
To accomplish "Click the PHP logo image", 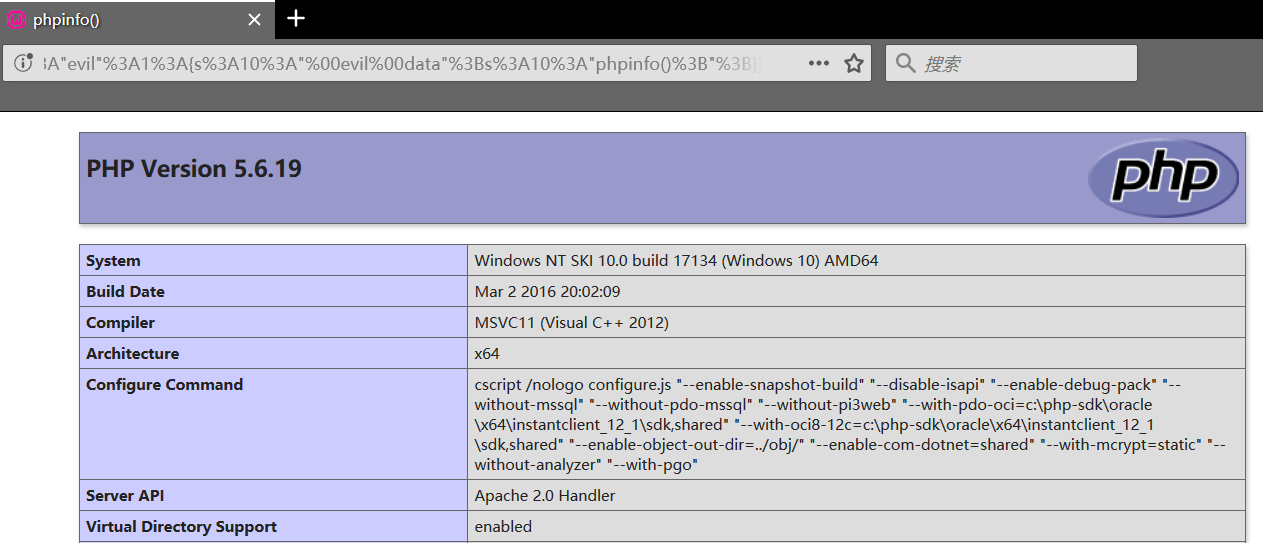I will point(1163,178).
